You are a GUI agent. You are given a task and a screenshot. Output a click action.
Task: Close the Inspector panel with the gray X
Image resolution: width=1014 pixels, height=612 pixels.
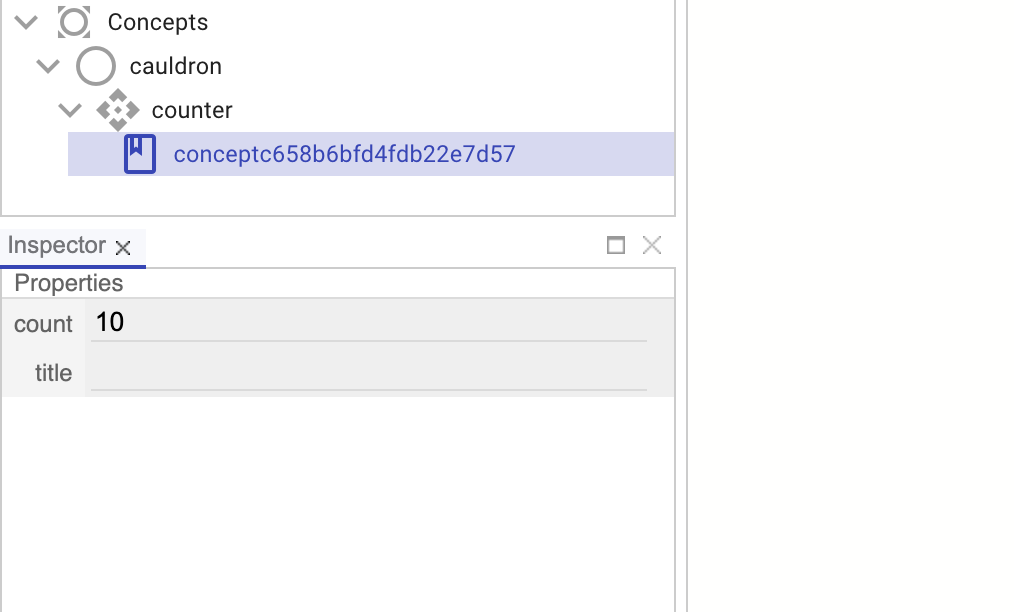(652, 245)
